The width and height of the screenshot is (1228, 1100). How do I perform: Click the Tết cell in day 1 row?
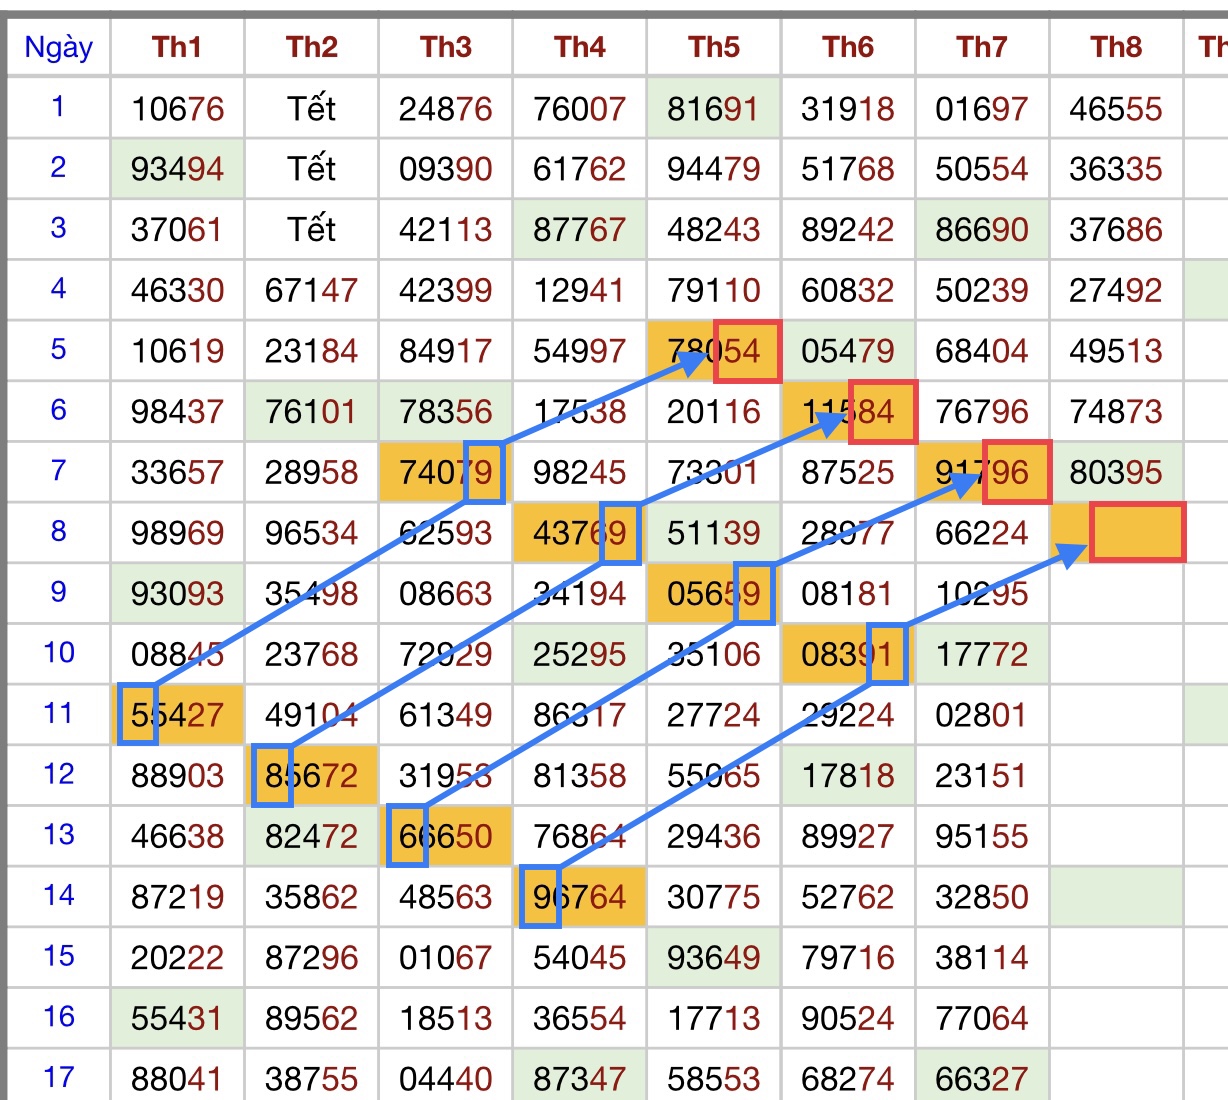312,108
